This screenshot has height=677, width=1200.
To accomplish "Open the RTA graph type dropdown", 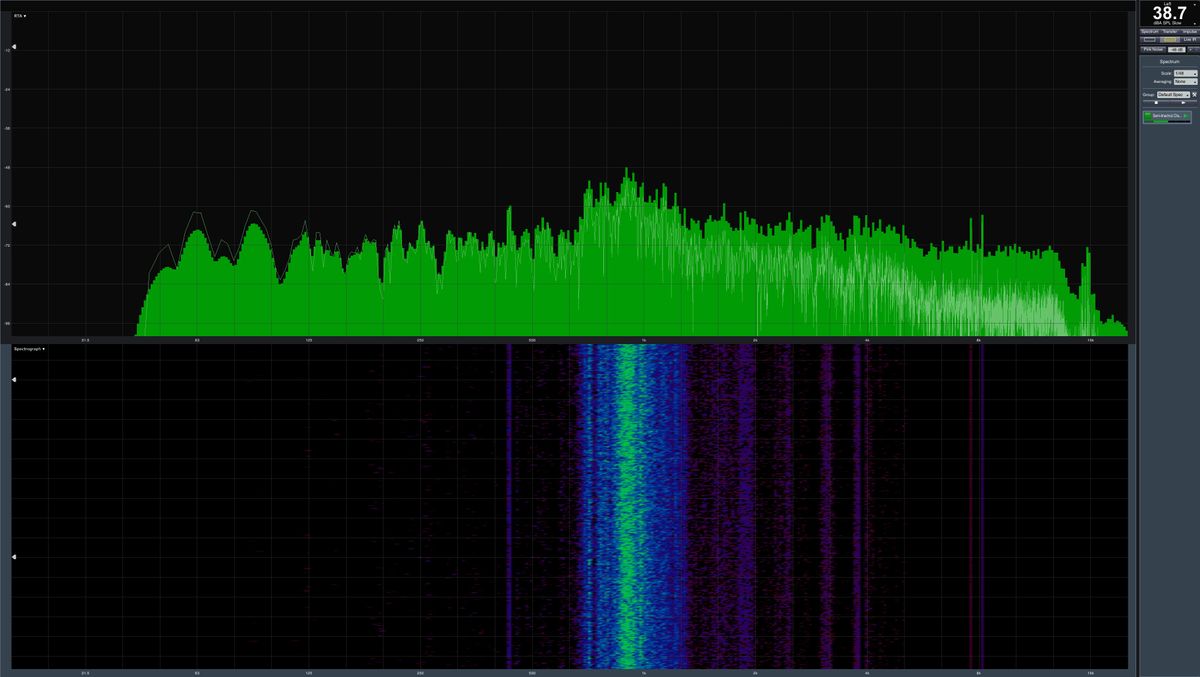I will click(19, 16).
